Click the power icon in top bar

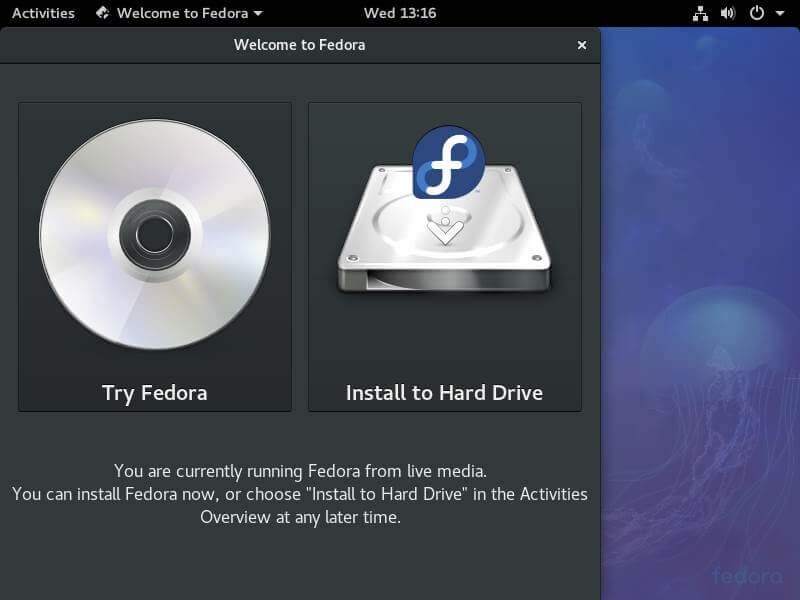pos(757,13)
